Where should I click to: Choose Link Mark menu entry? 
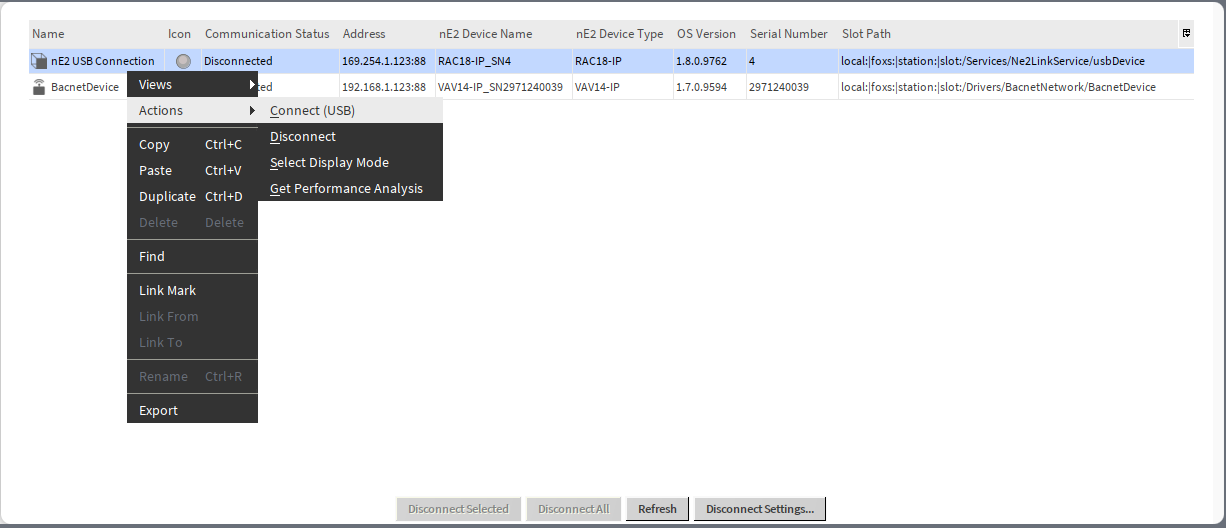pos(168,291)
